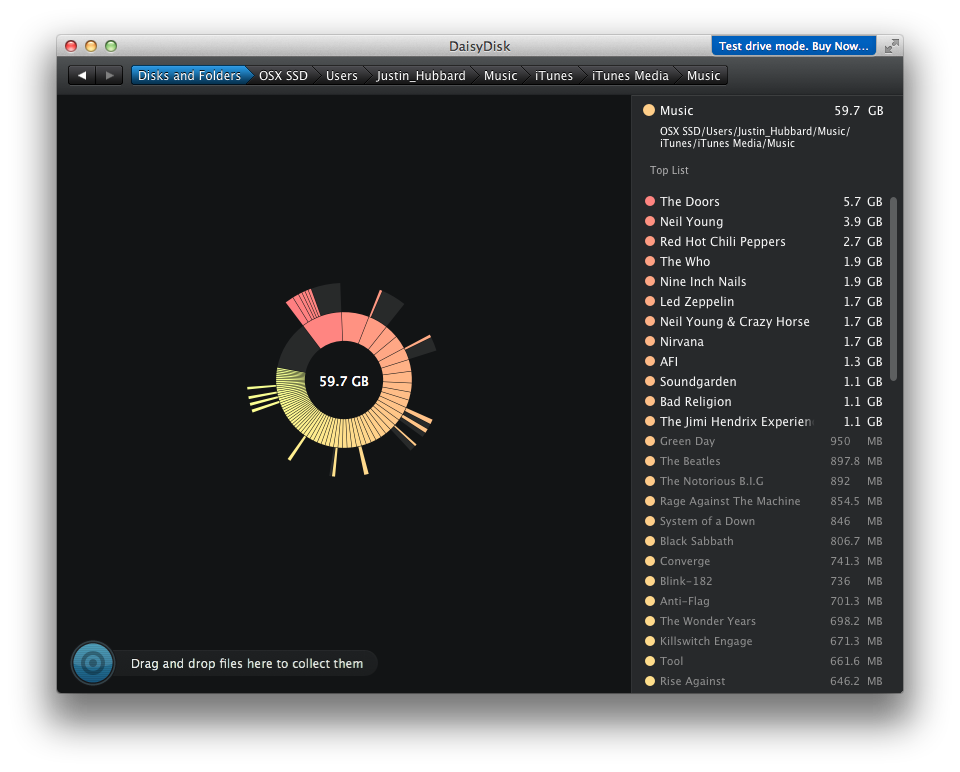Screen dimensions: 960x772
Task: Click the round collector target icon
Action: click(x=93, y=662)
